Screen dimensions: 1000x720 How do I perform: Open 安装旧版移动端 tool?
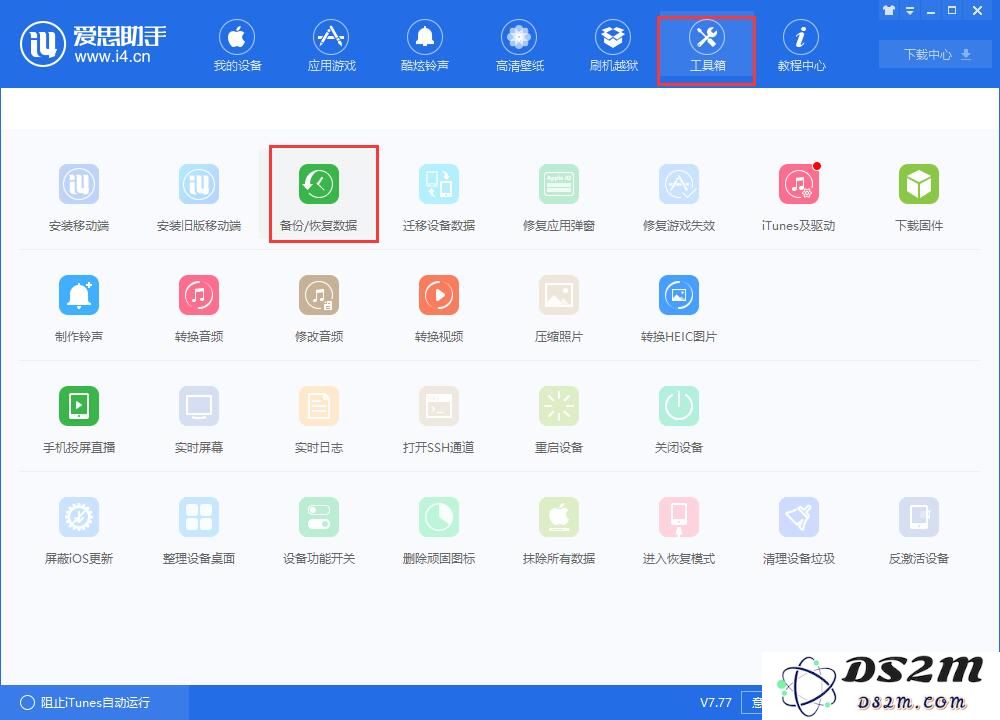(x=199, y=198)
